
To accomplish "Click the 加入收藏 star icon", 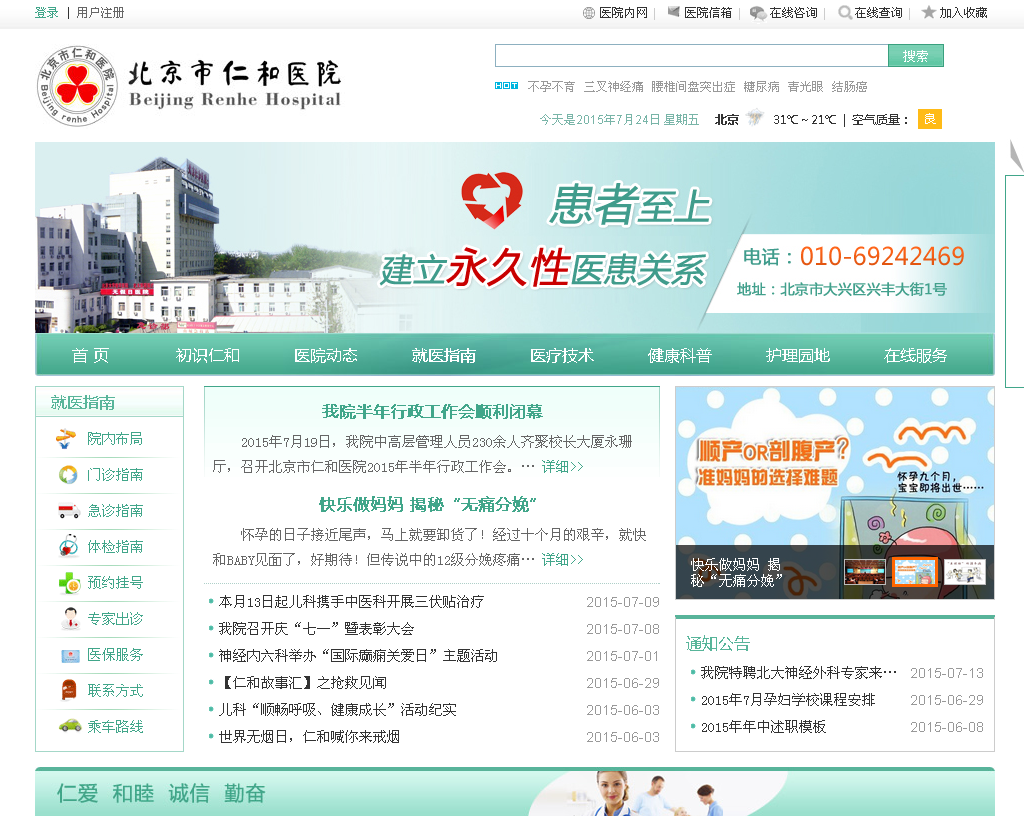I will pos(928,13).
